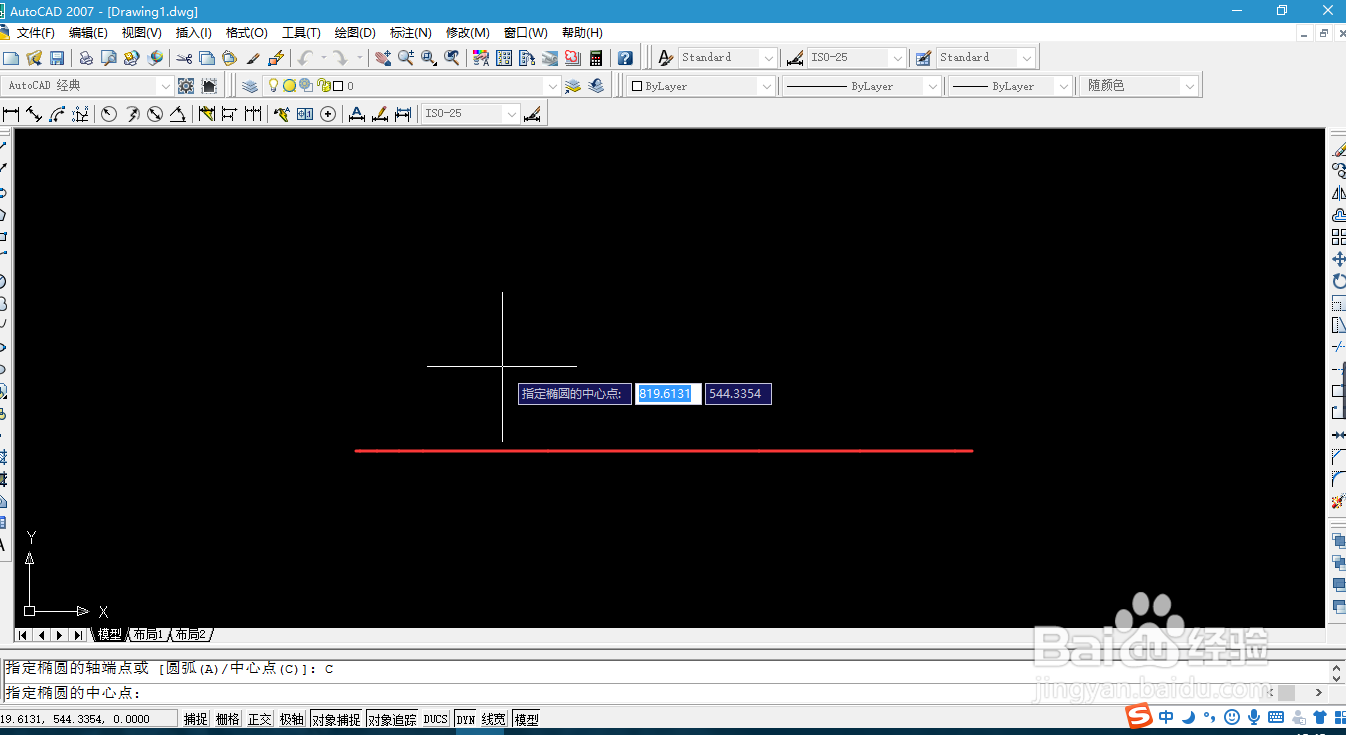Image resolution: width=1346 pixels, height=735 pixels.
Task: Click the Workspace Settings gear icon
Action: (186, 86)
